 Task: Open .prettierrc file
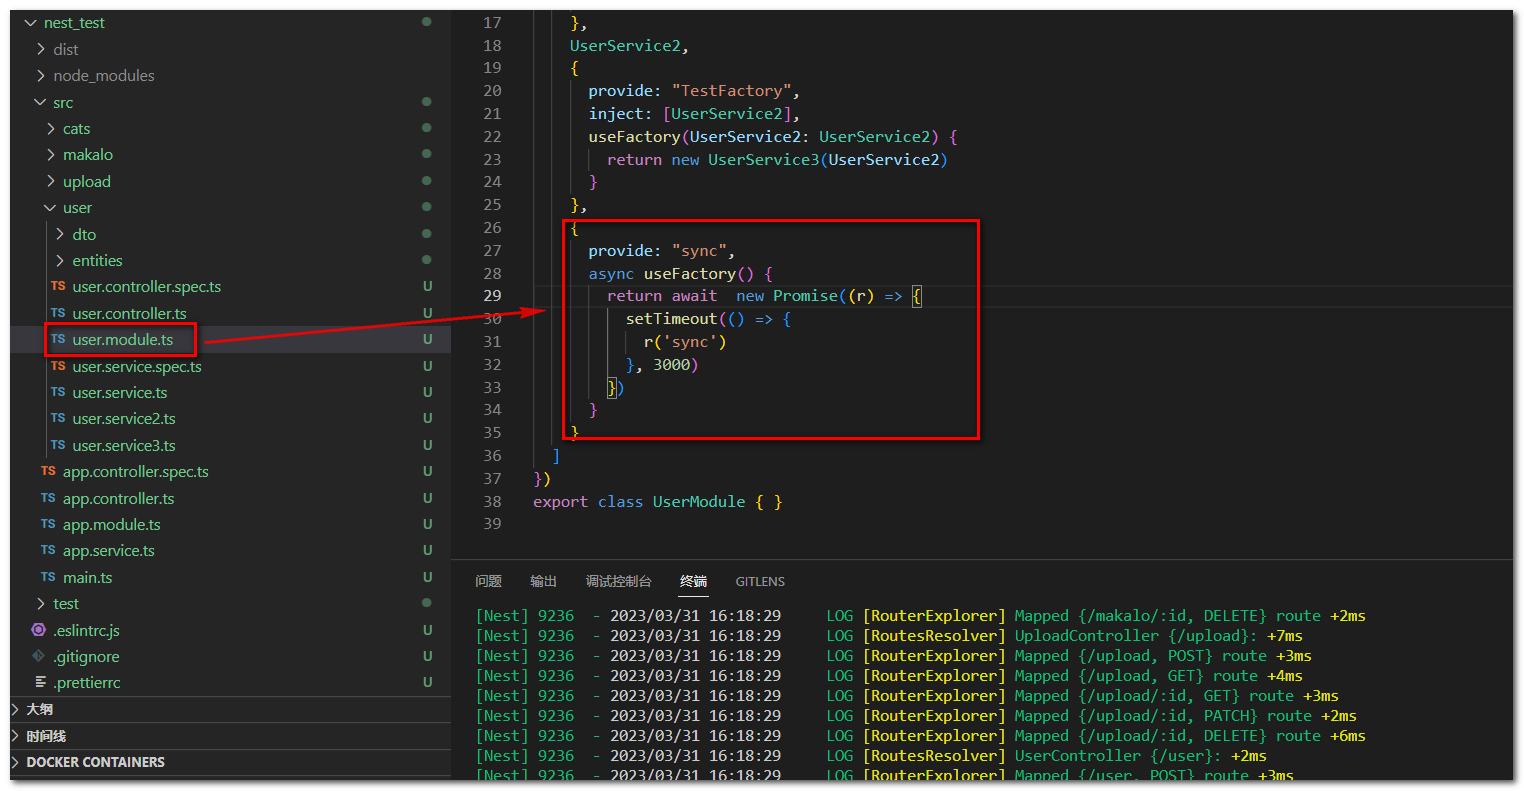pos(86,683)
